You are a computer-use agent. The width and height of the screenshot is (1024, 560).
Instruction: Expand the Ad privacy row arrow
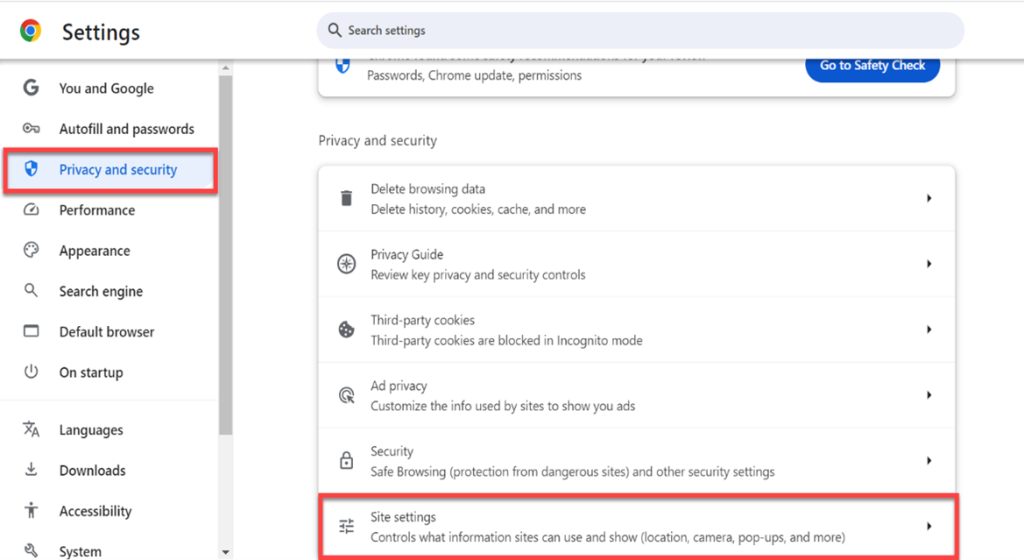pos(929,395)
